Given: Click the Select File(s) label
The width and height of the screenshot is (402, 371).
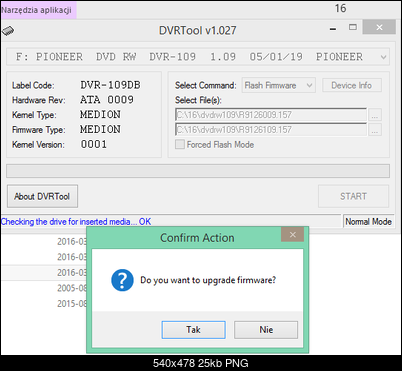Looking at the screenshot, I should [198, 100].
